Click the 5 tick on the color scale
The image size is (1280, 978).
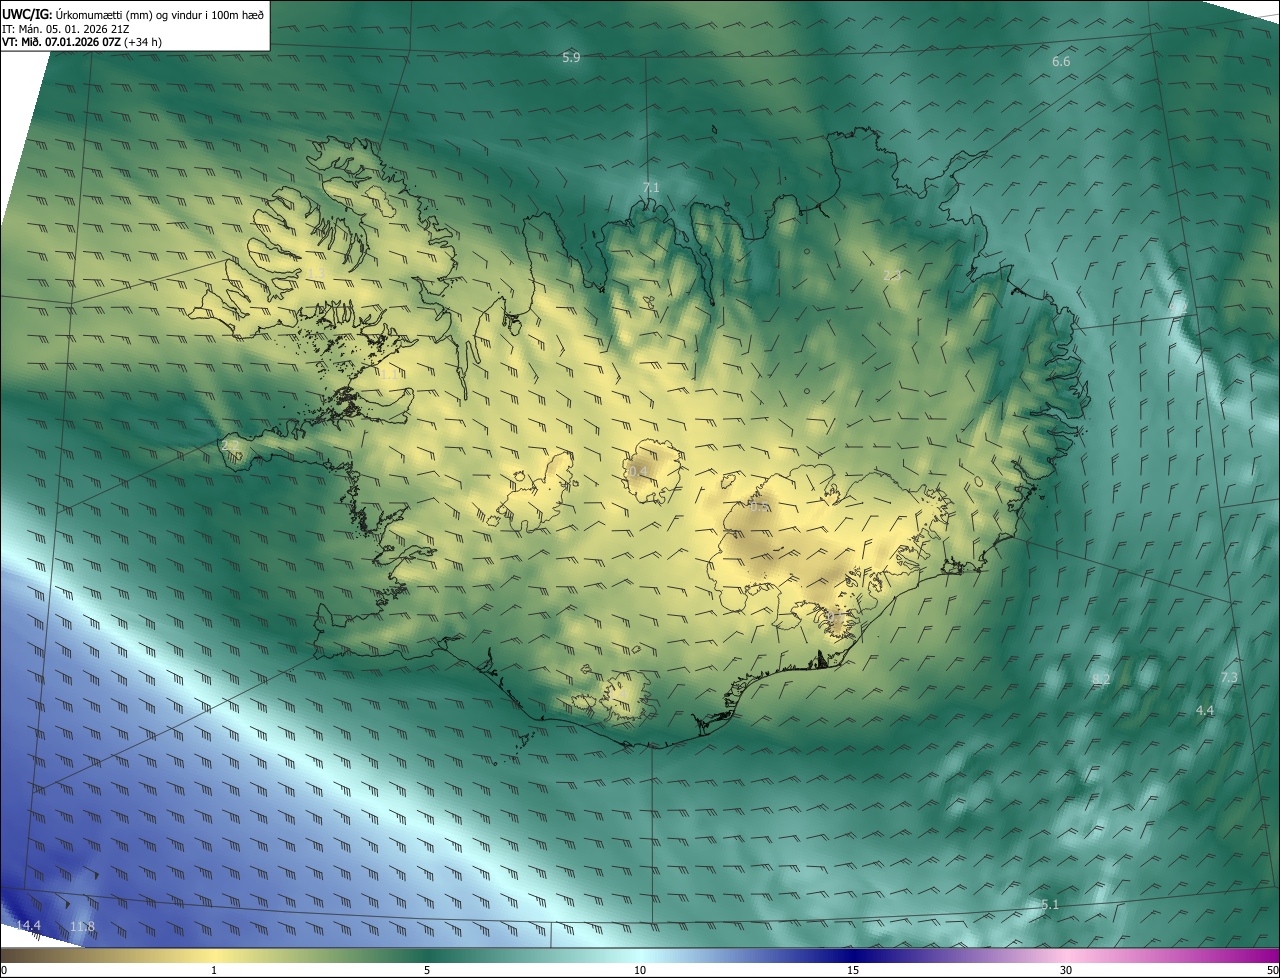point(427,971)
